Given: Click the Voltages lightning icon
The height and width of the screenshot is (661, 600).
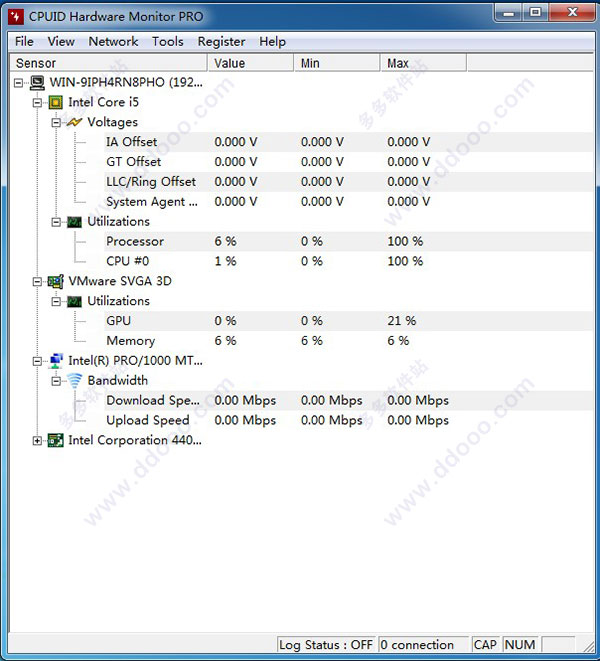Looking at the screenshot, I should pyautogui.click(x=74, y=122).
